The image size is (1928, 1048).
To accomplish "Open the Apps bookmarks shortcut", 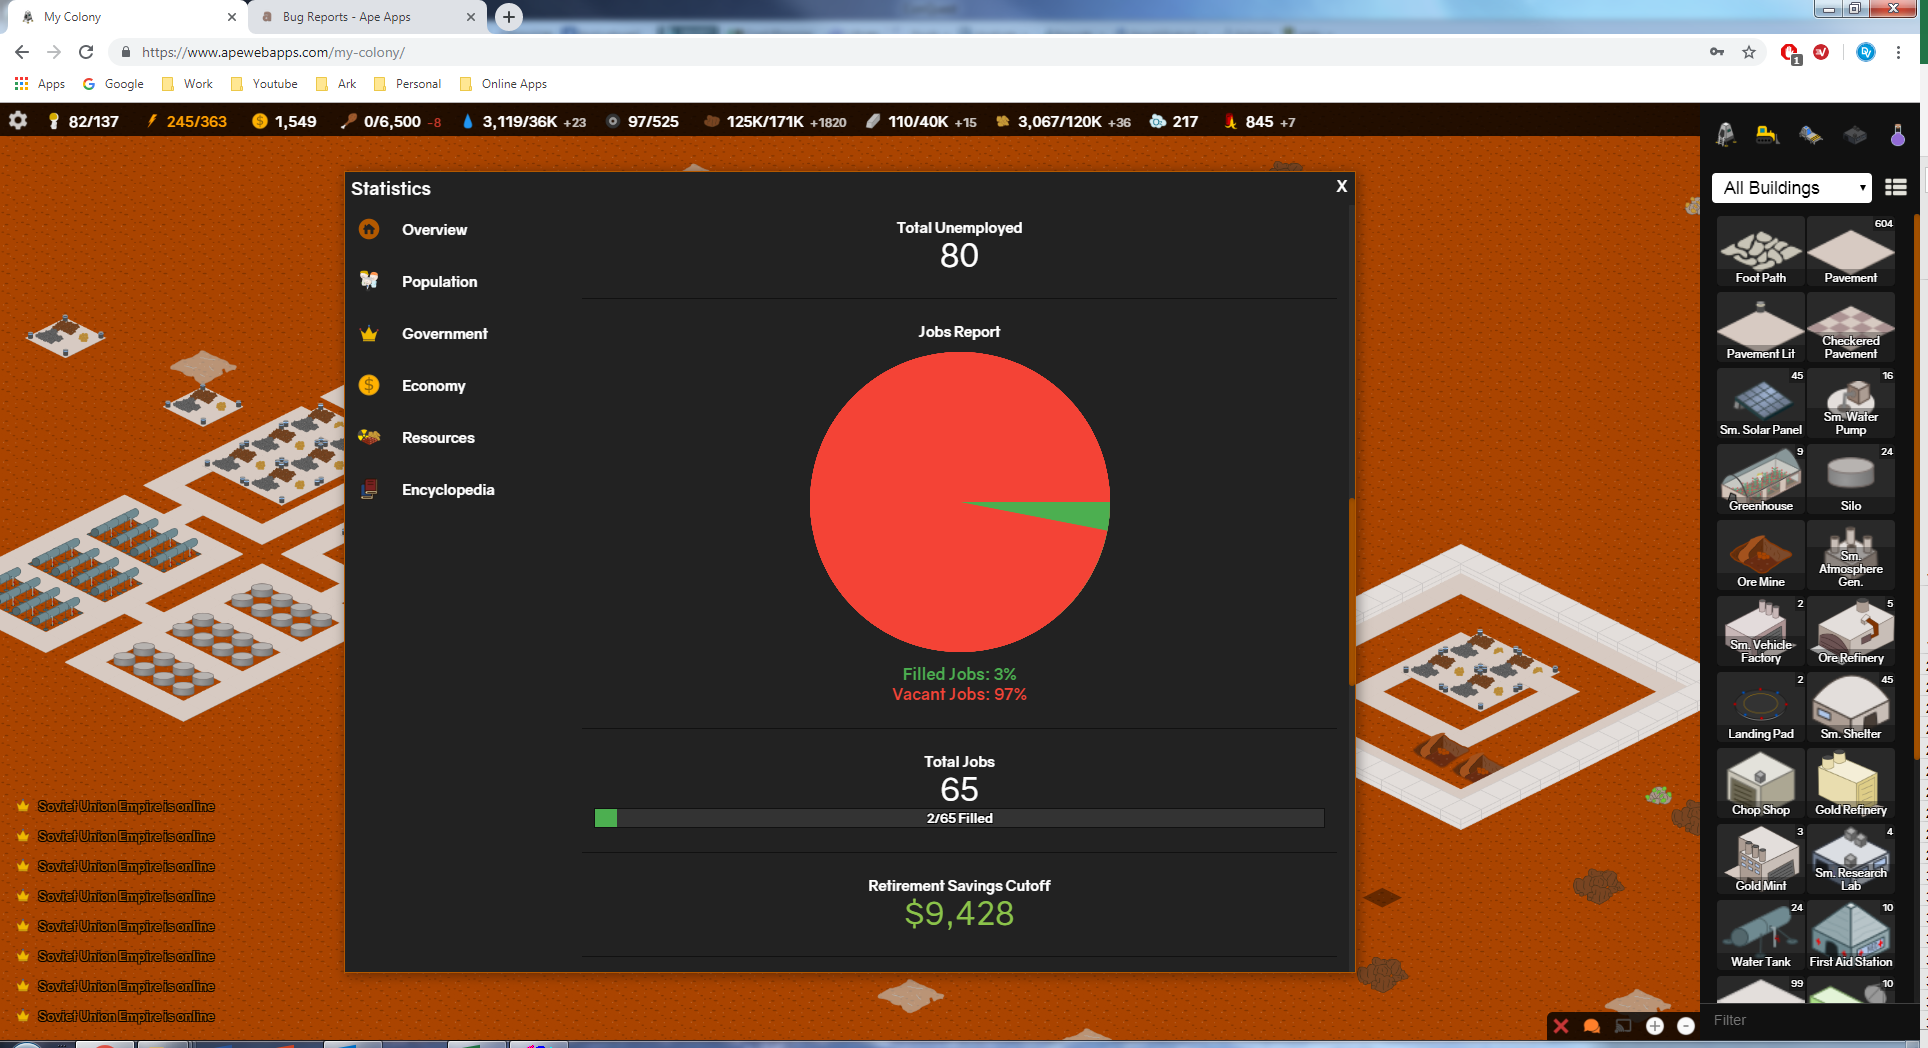I will (40, 84).
